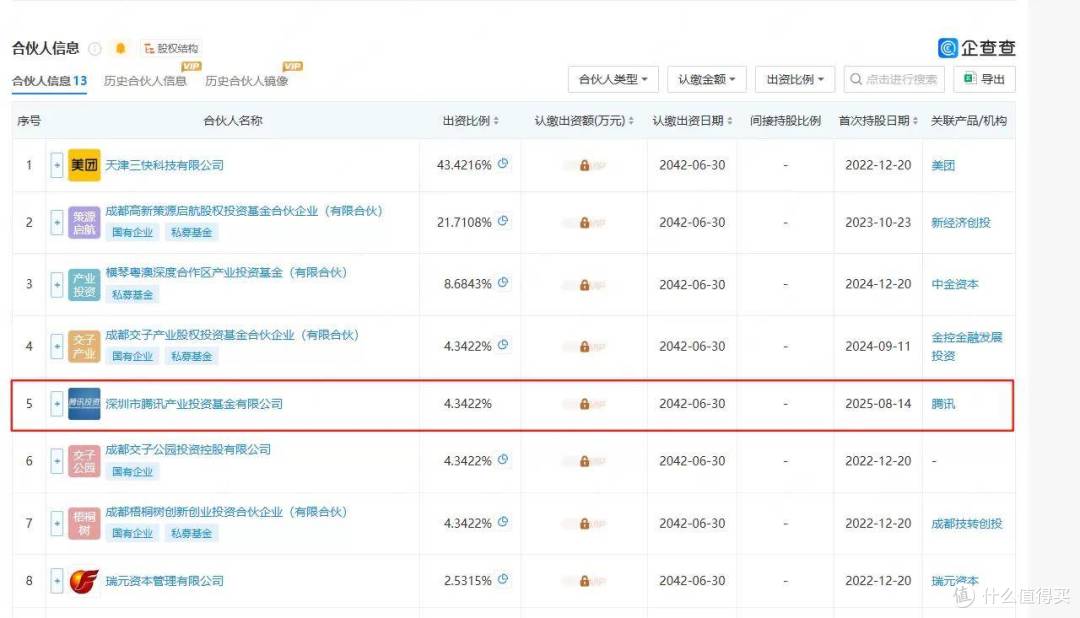Expand row 3 横琴粤澳 plus button
The image size is (1080, 618).
point(57,284)
